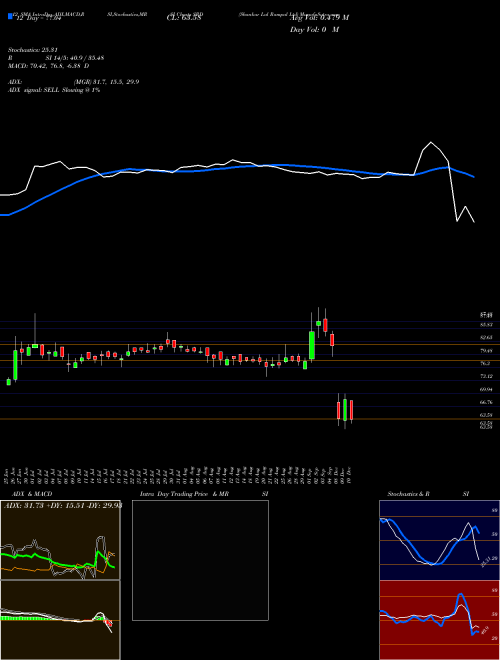The width and height of the screenshot is (500, 660).
Task: Open the blue Stochastics mini chart
Action: point(439,540)
